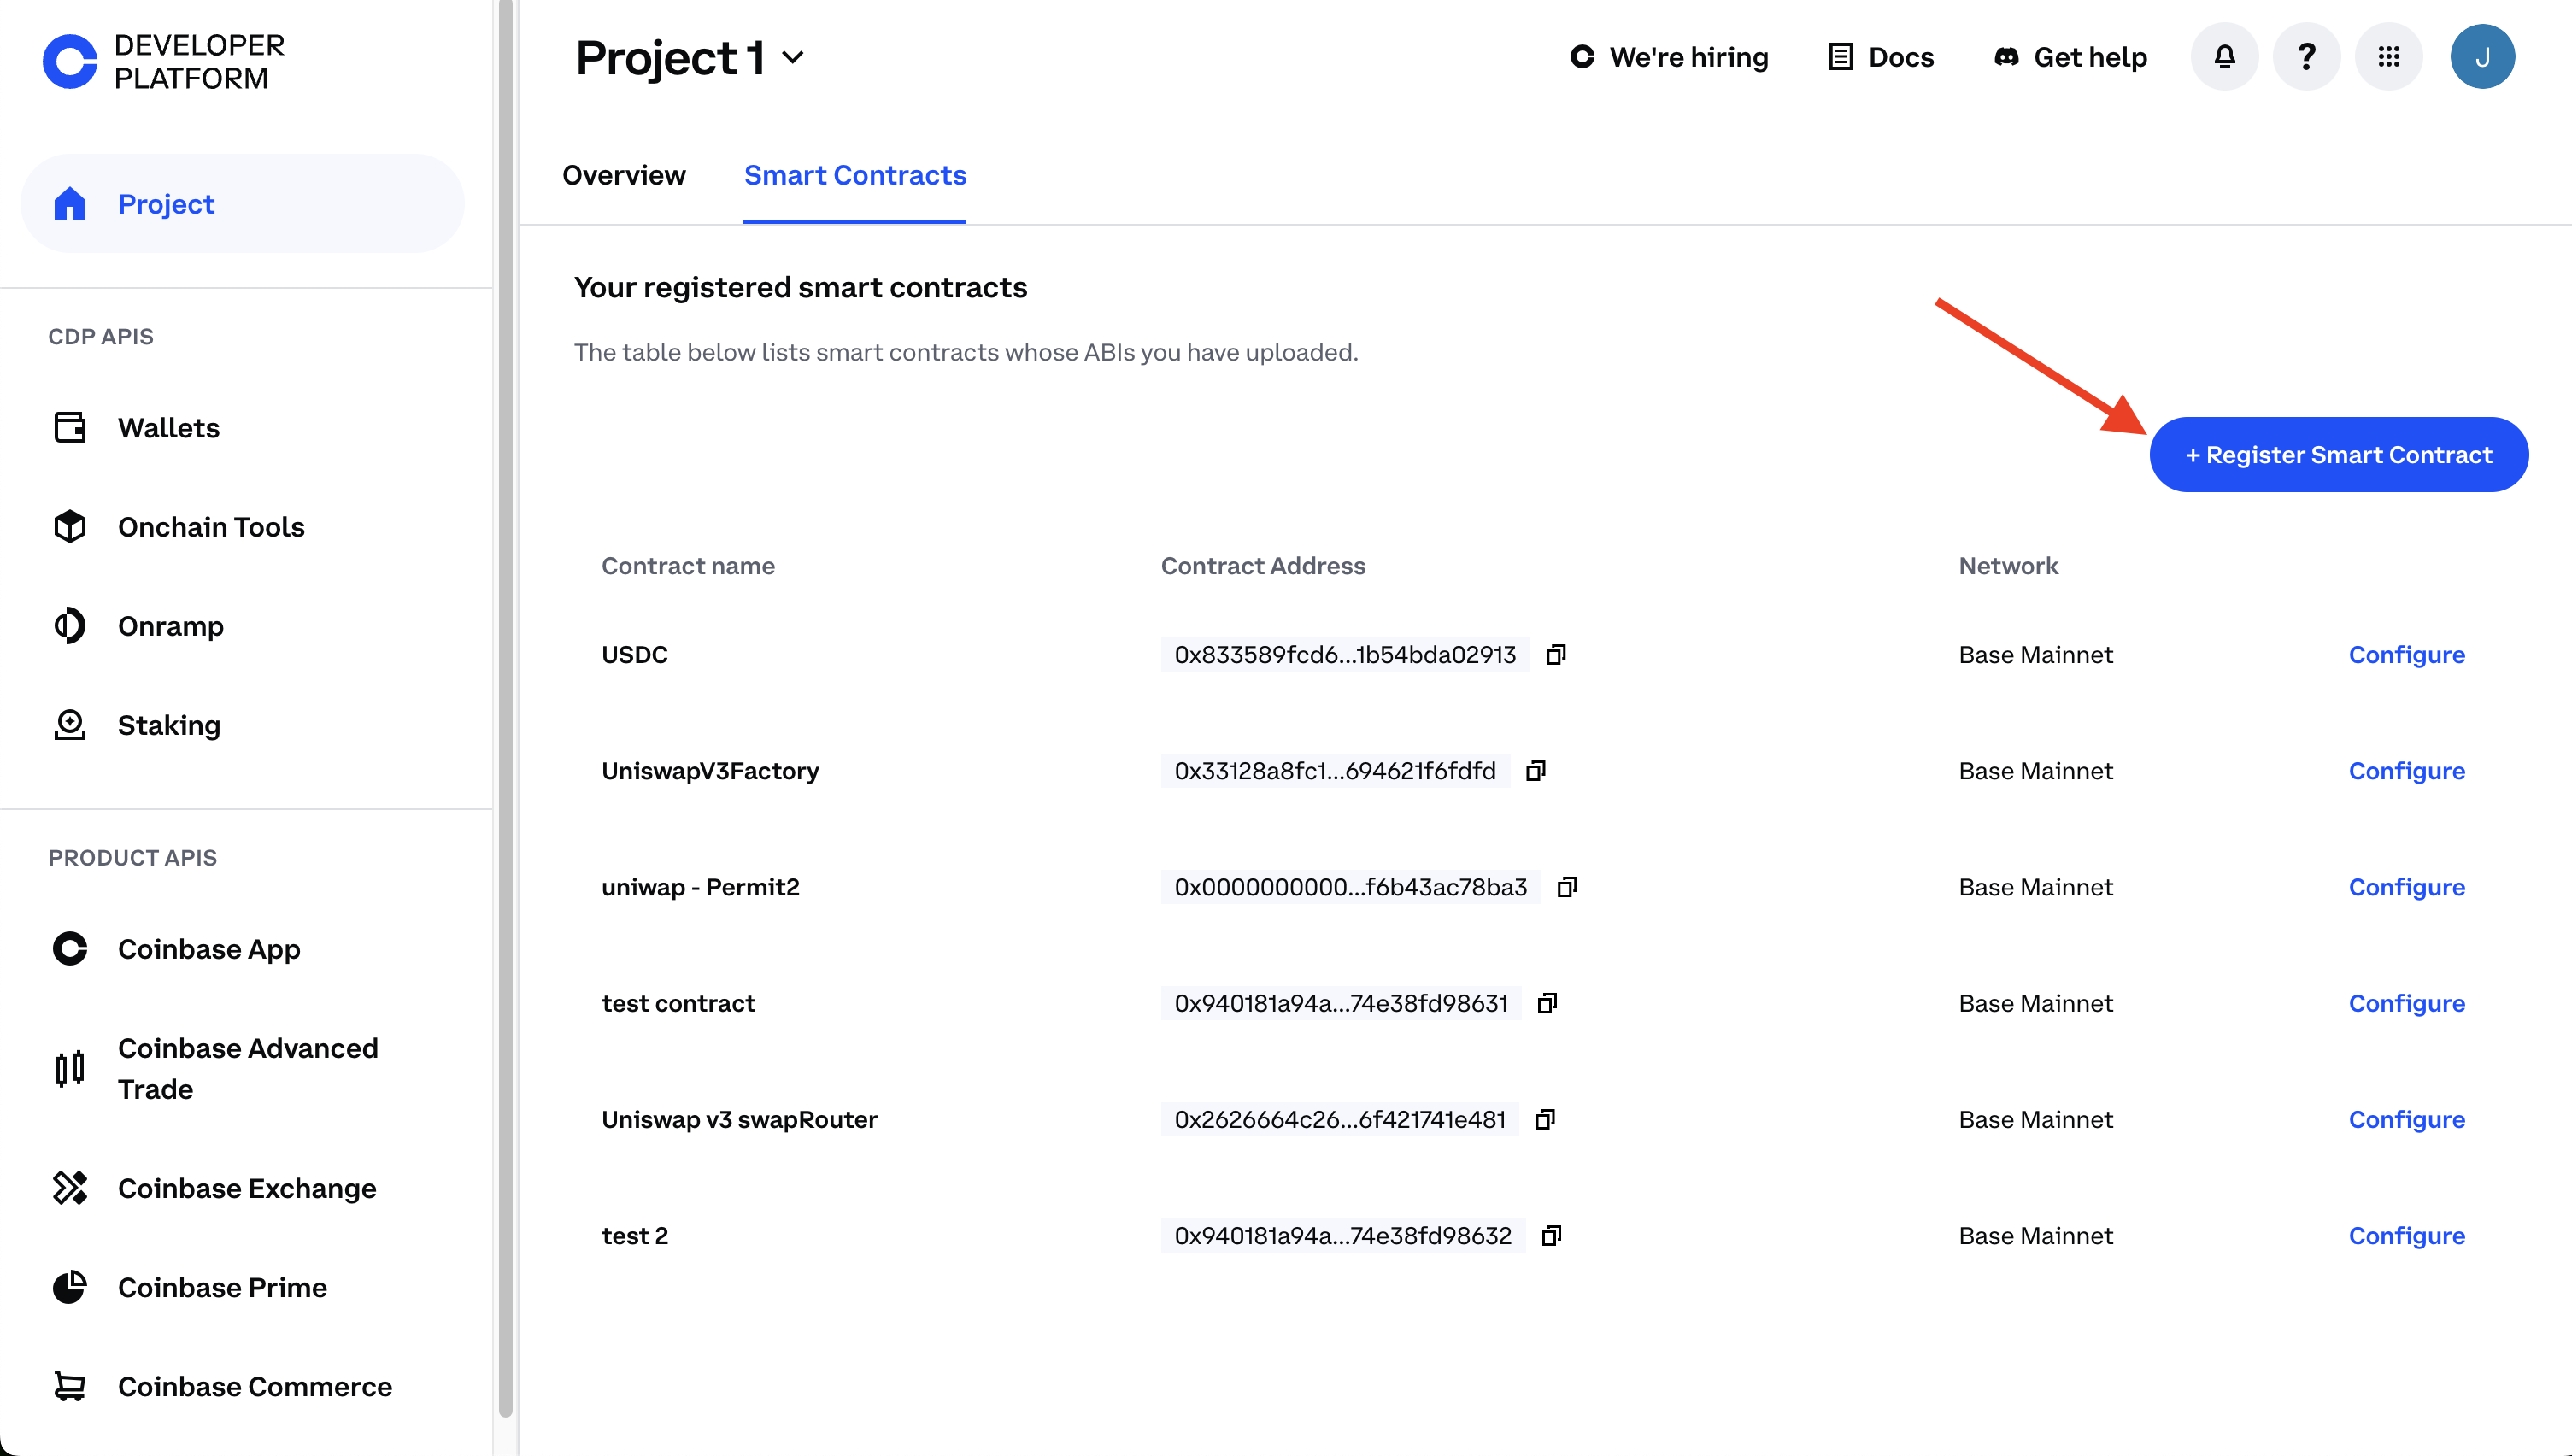Click the question mark help icon
The height and width of the screenshot is (1456, 2572).
[x=2306, y=57]
